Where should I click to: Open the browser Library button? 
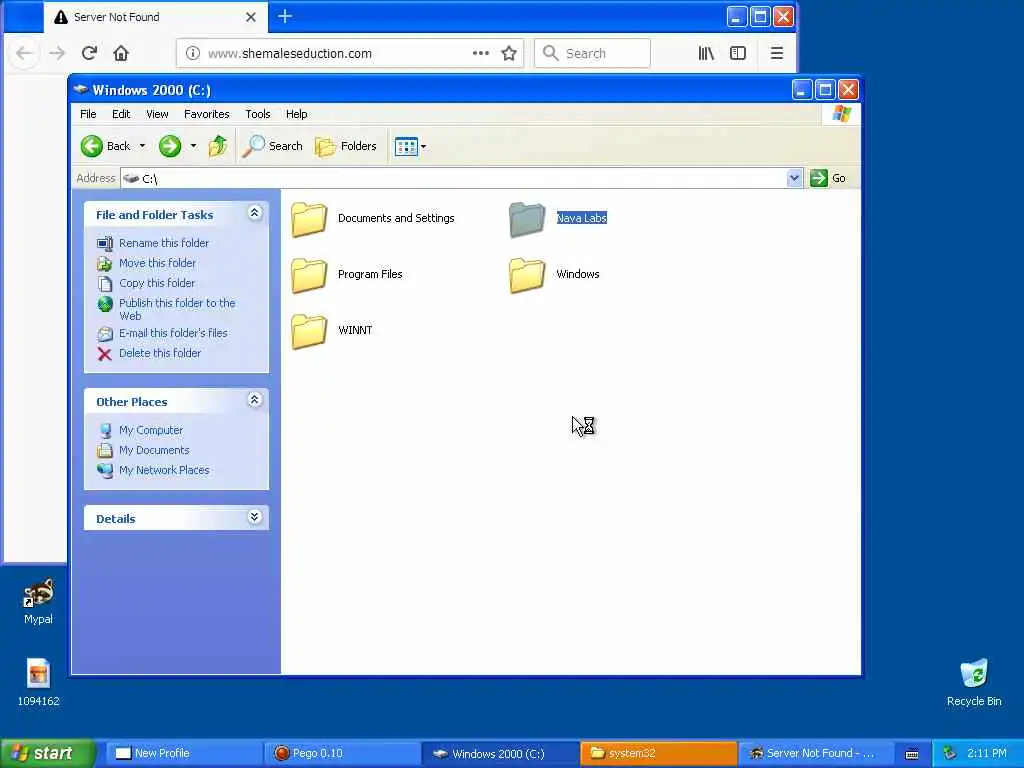click(x=706, y=53)
